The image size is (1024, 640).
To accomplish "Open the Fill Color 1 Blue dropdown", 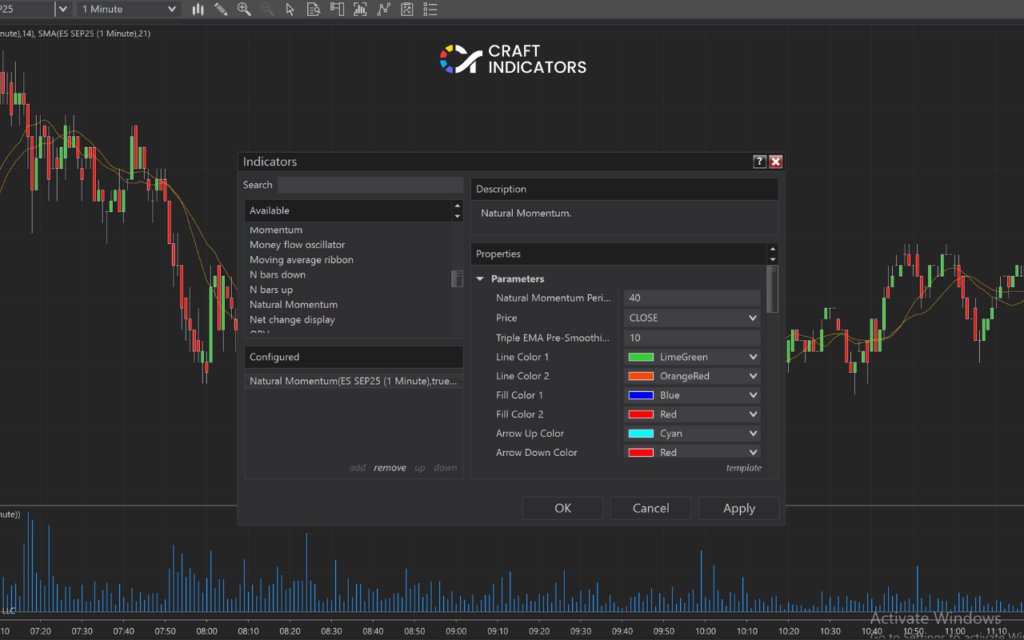I will 692,395.
